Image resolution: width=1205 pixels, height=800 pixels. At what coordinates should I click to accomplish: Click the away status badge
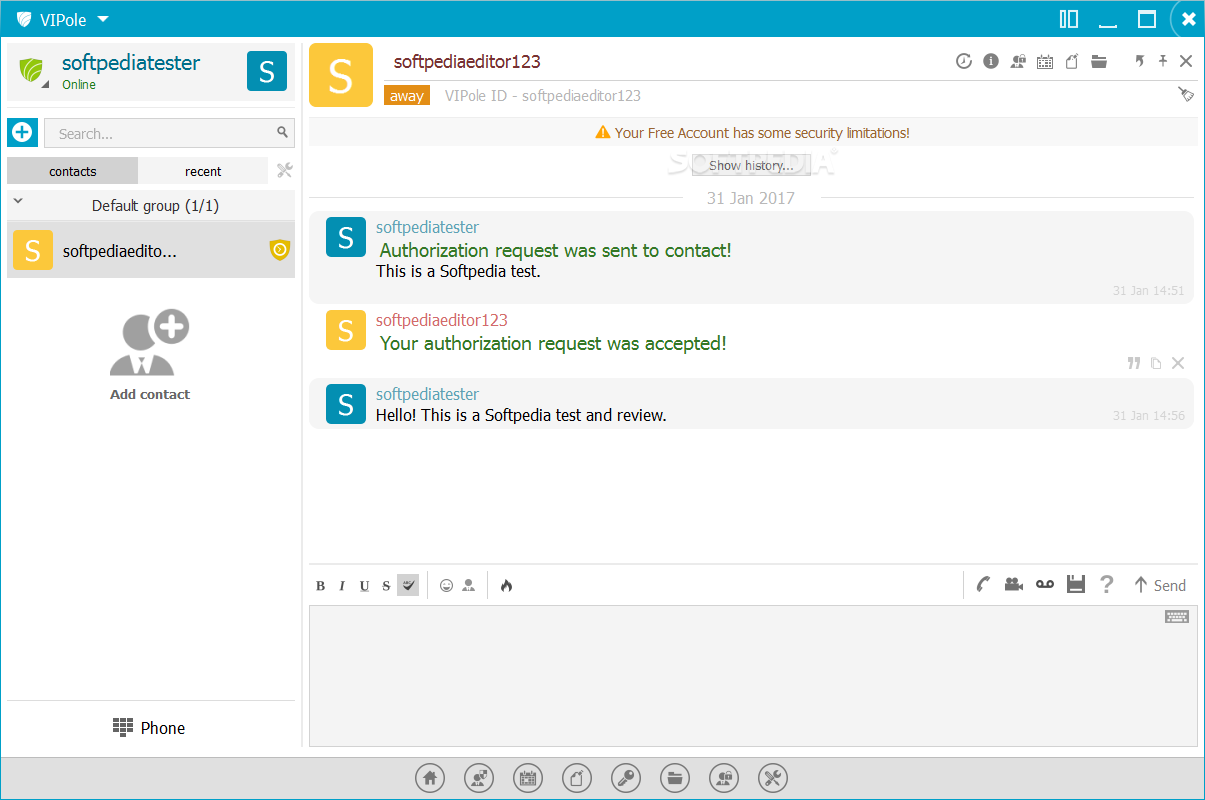[x=407, y=96]
